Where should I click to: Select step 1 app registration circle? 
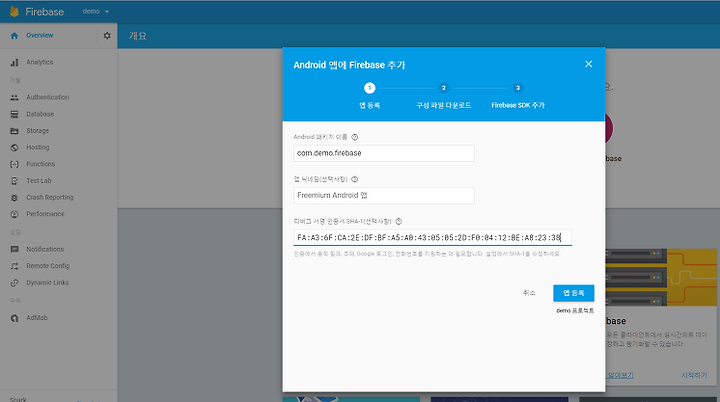tap(370, 88)
